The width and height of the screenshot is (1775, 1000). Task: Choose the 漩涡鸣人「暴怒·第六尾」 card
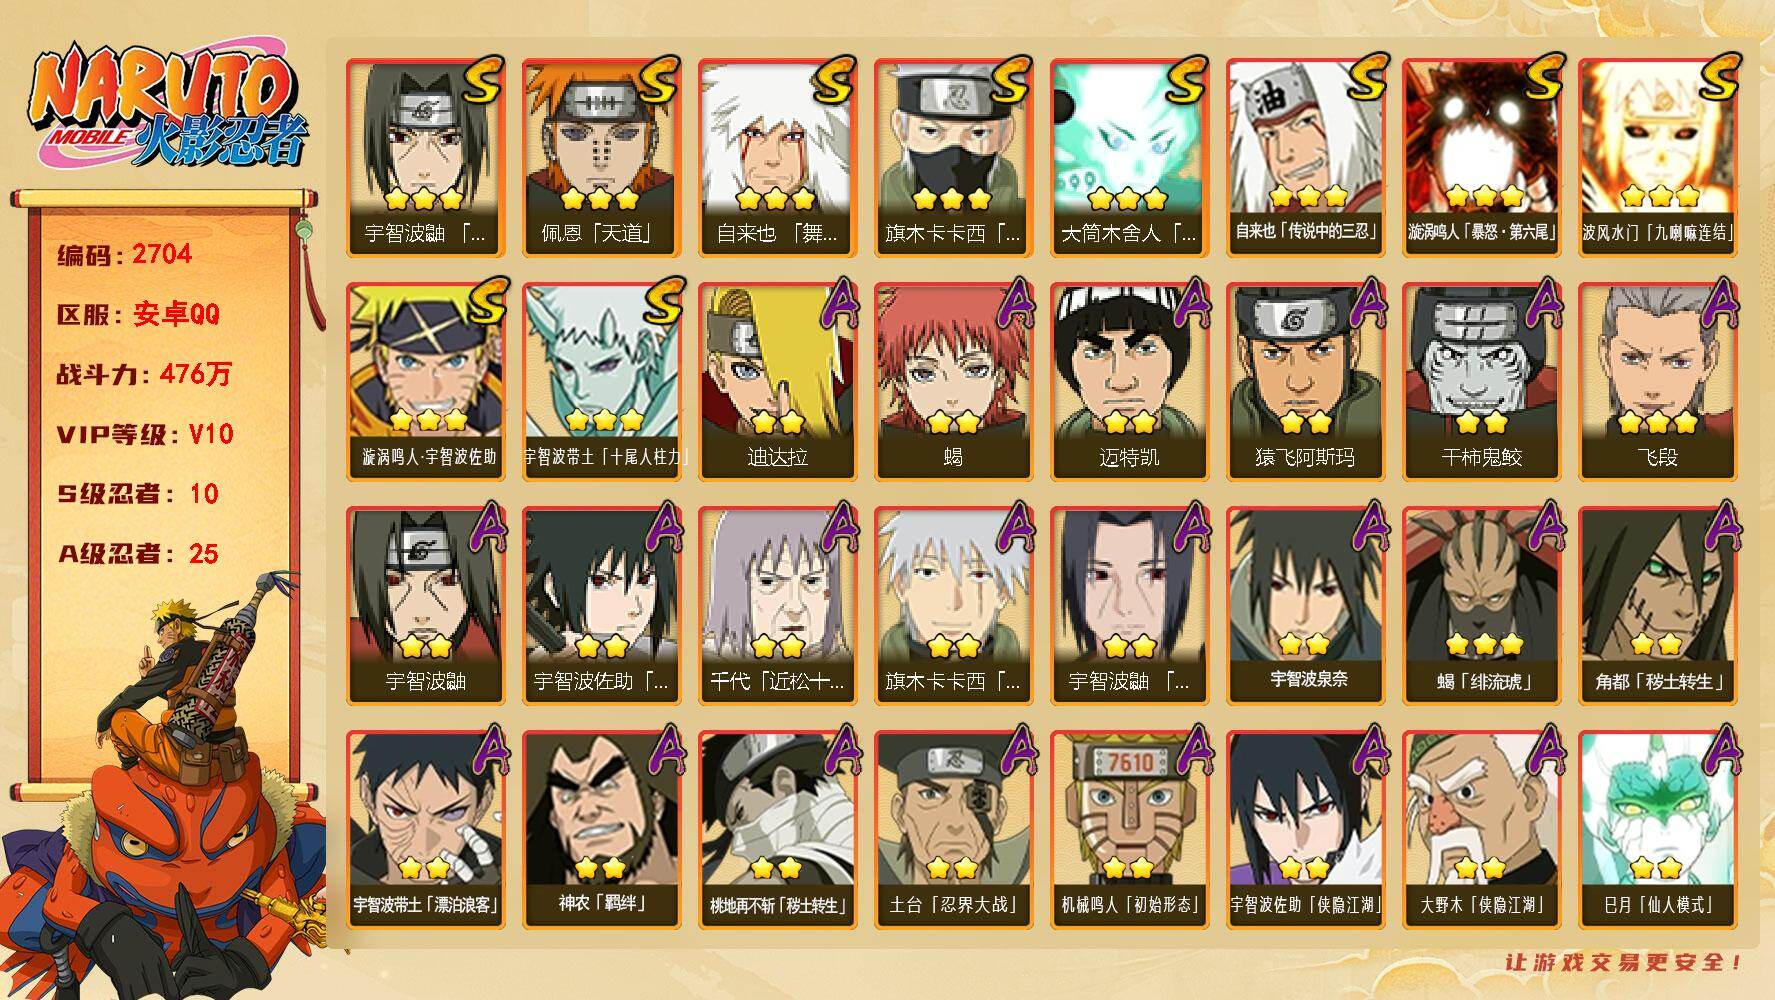point(1481,158)
